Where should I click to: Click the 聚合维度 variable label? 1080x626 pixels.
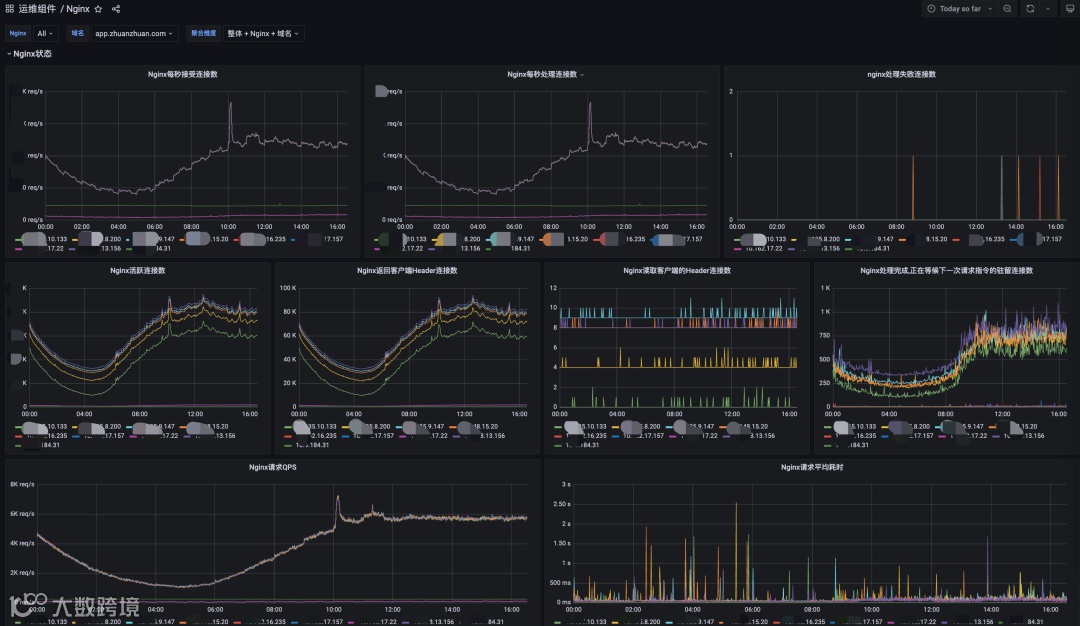coord(203,33)
